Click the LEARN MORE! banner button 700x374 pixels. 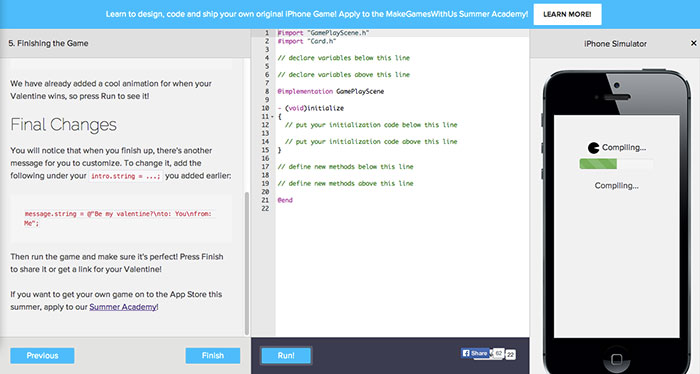tap(567, 14)
